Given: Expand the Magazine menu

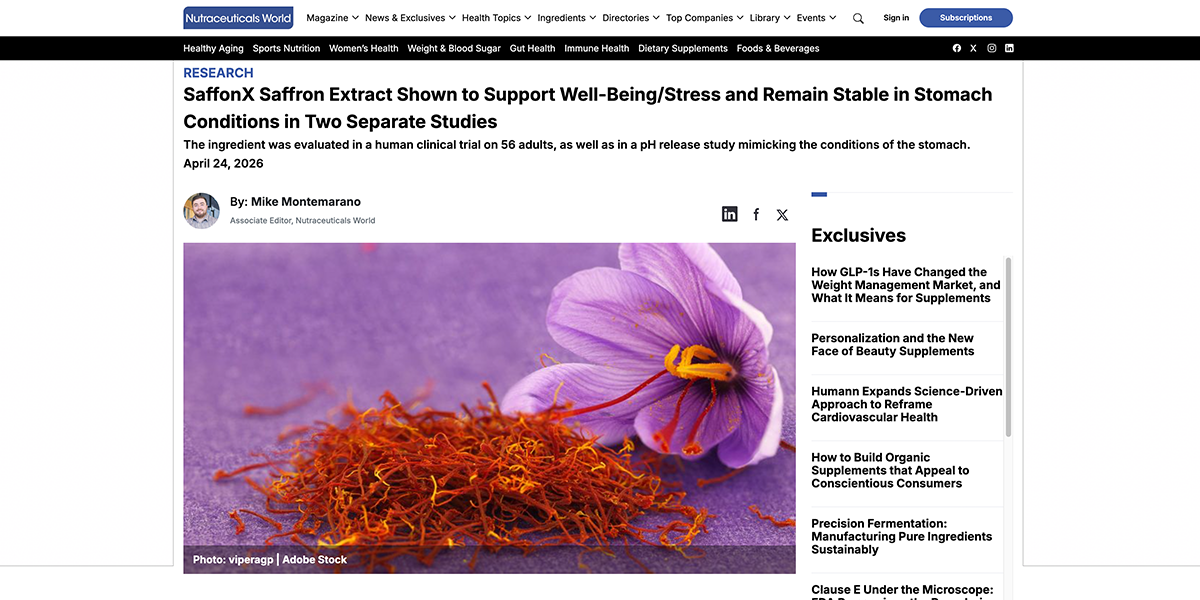Looking at the screenshot, I should 332,18.
